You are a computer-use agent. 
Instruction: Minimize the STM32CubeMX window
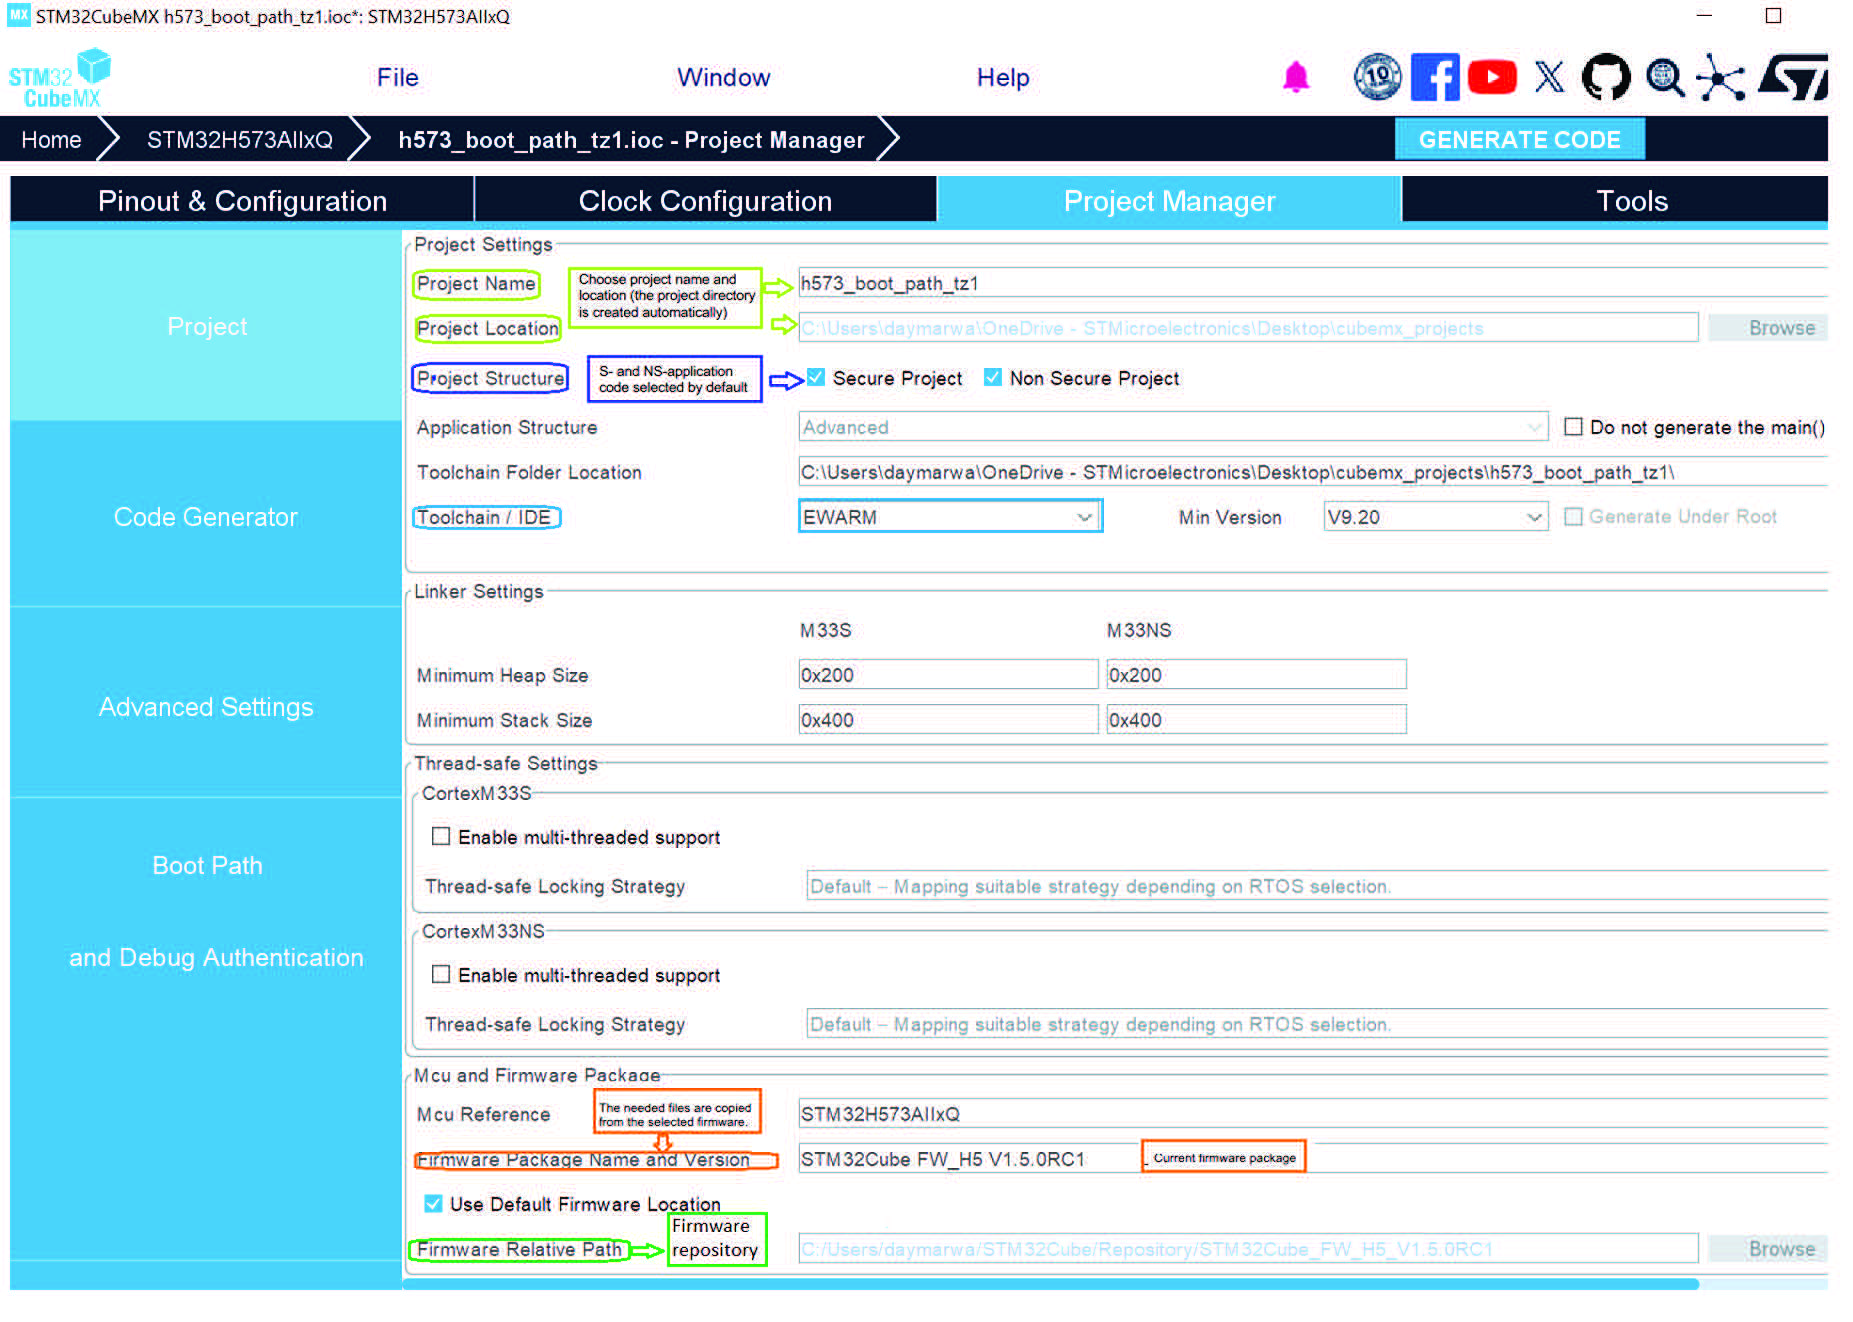click(1705, 16)
